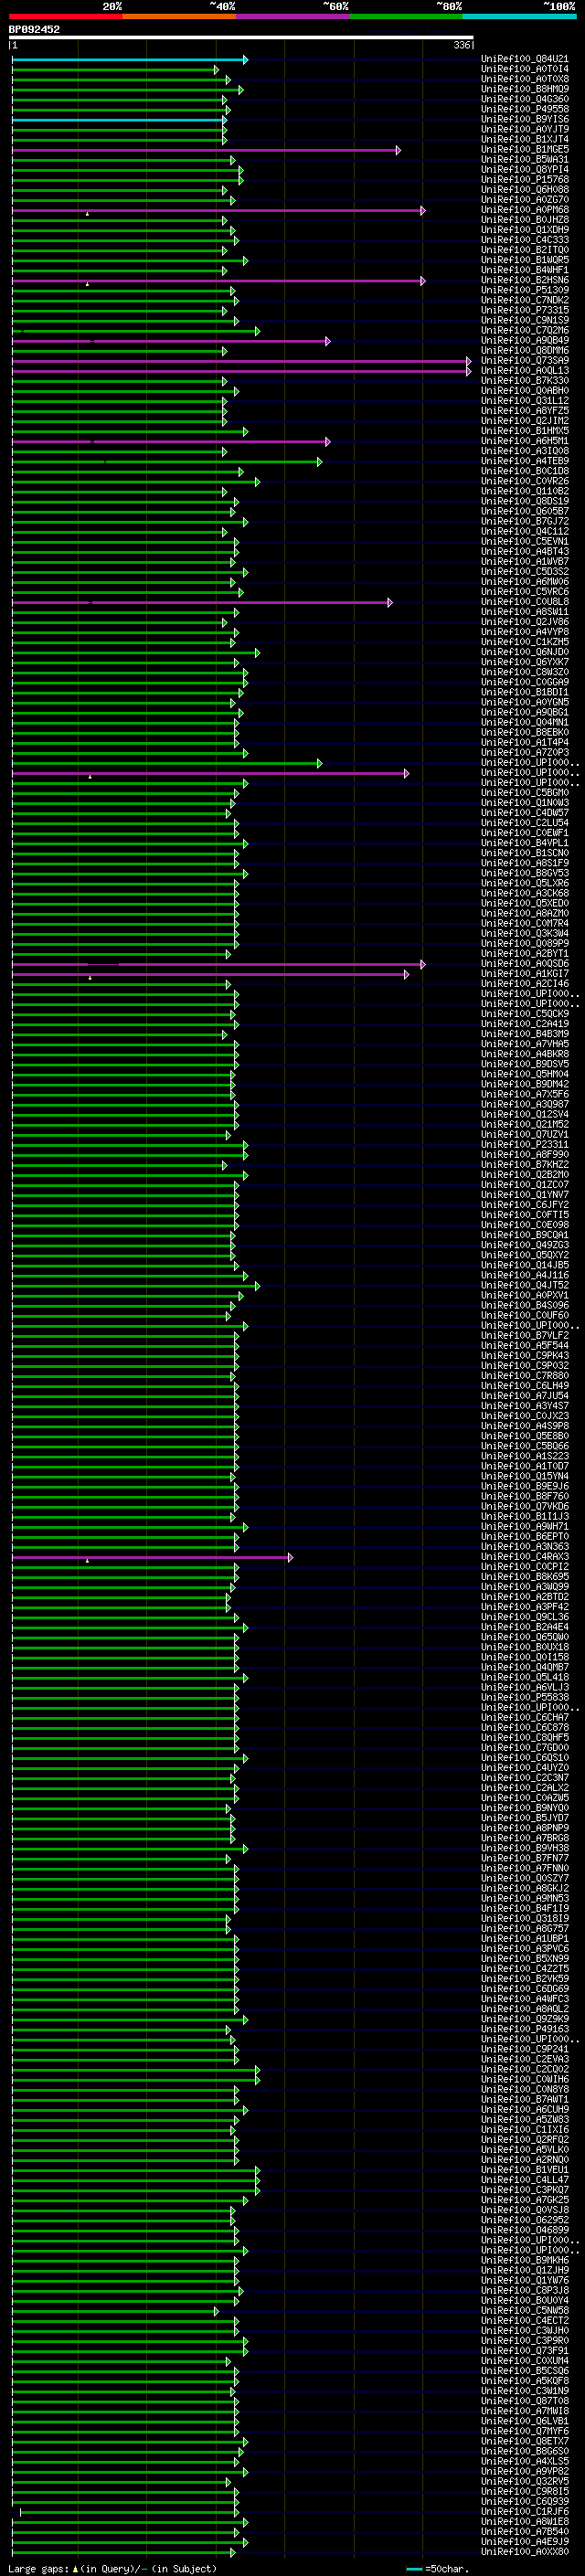This screenshot has width=585, height=2576.
Task: Select hit label UniRef100_B1WQR5
Action: pos(524,260)
